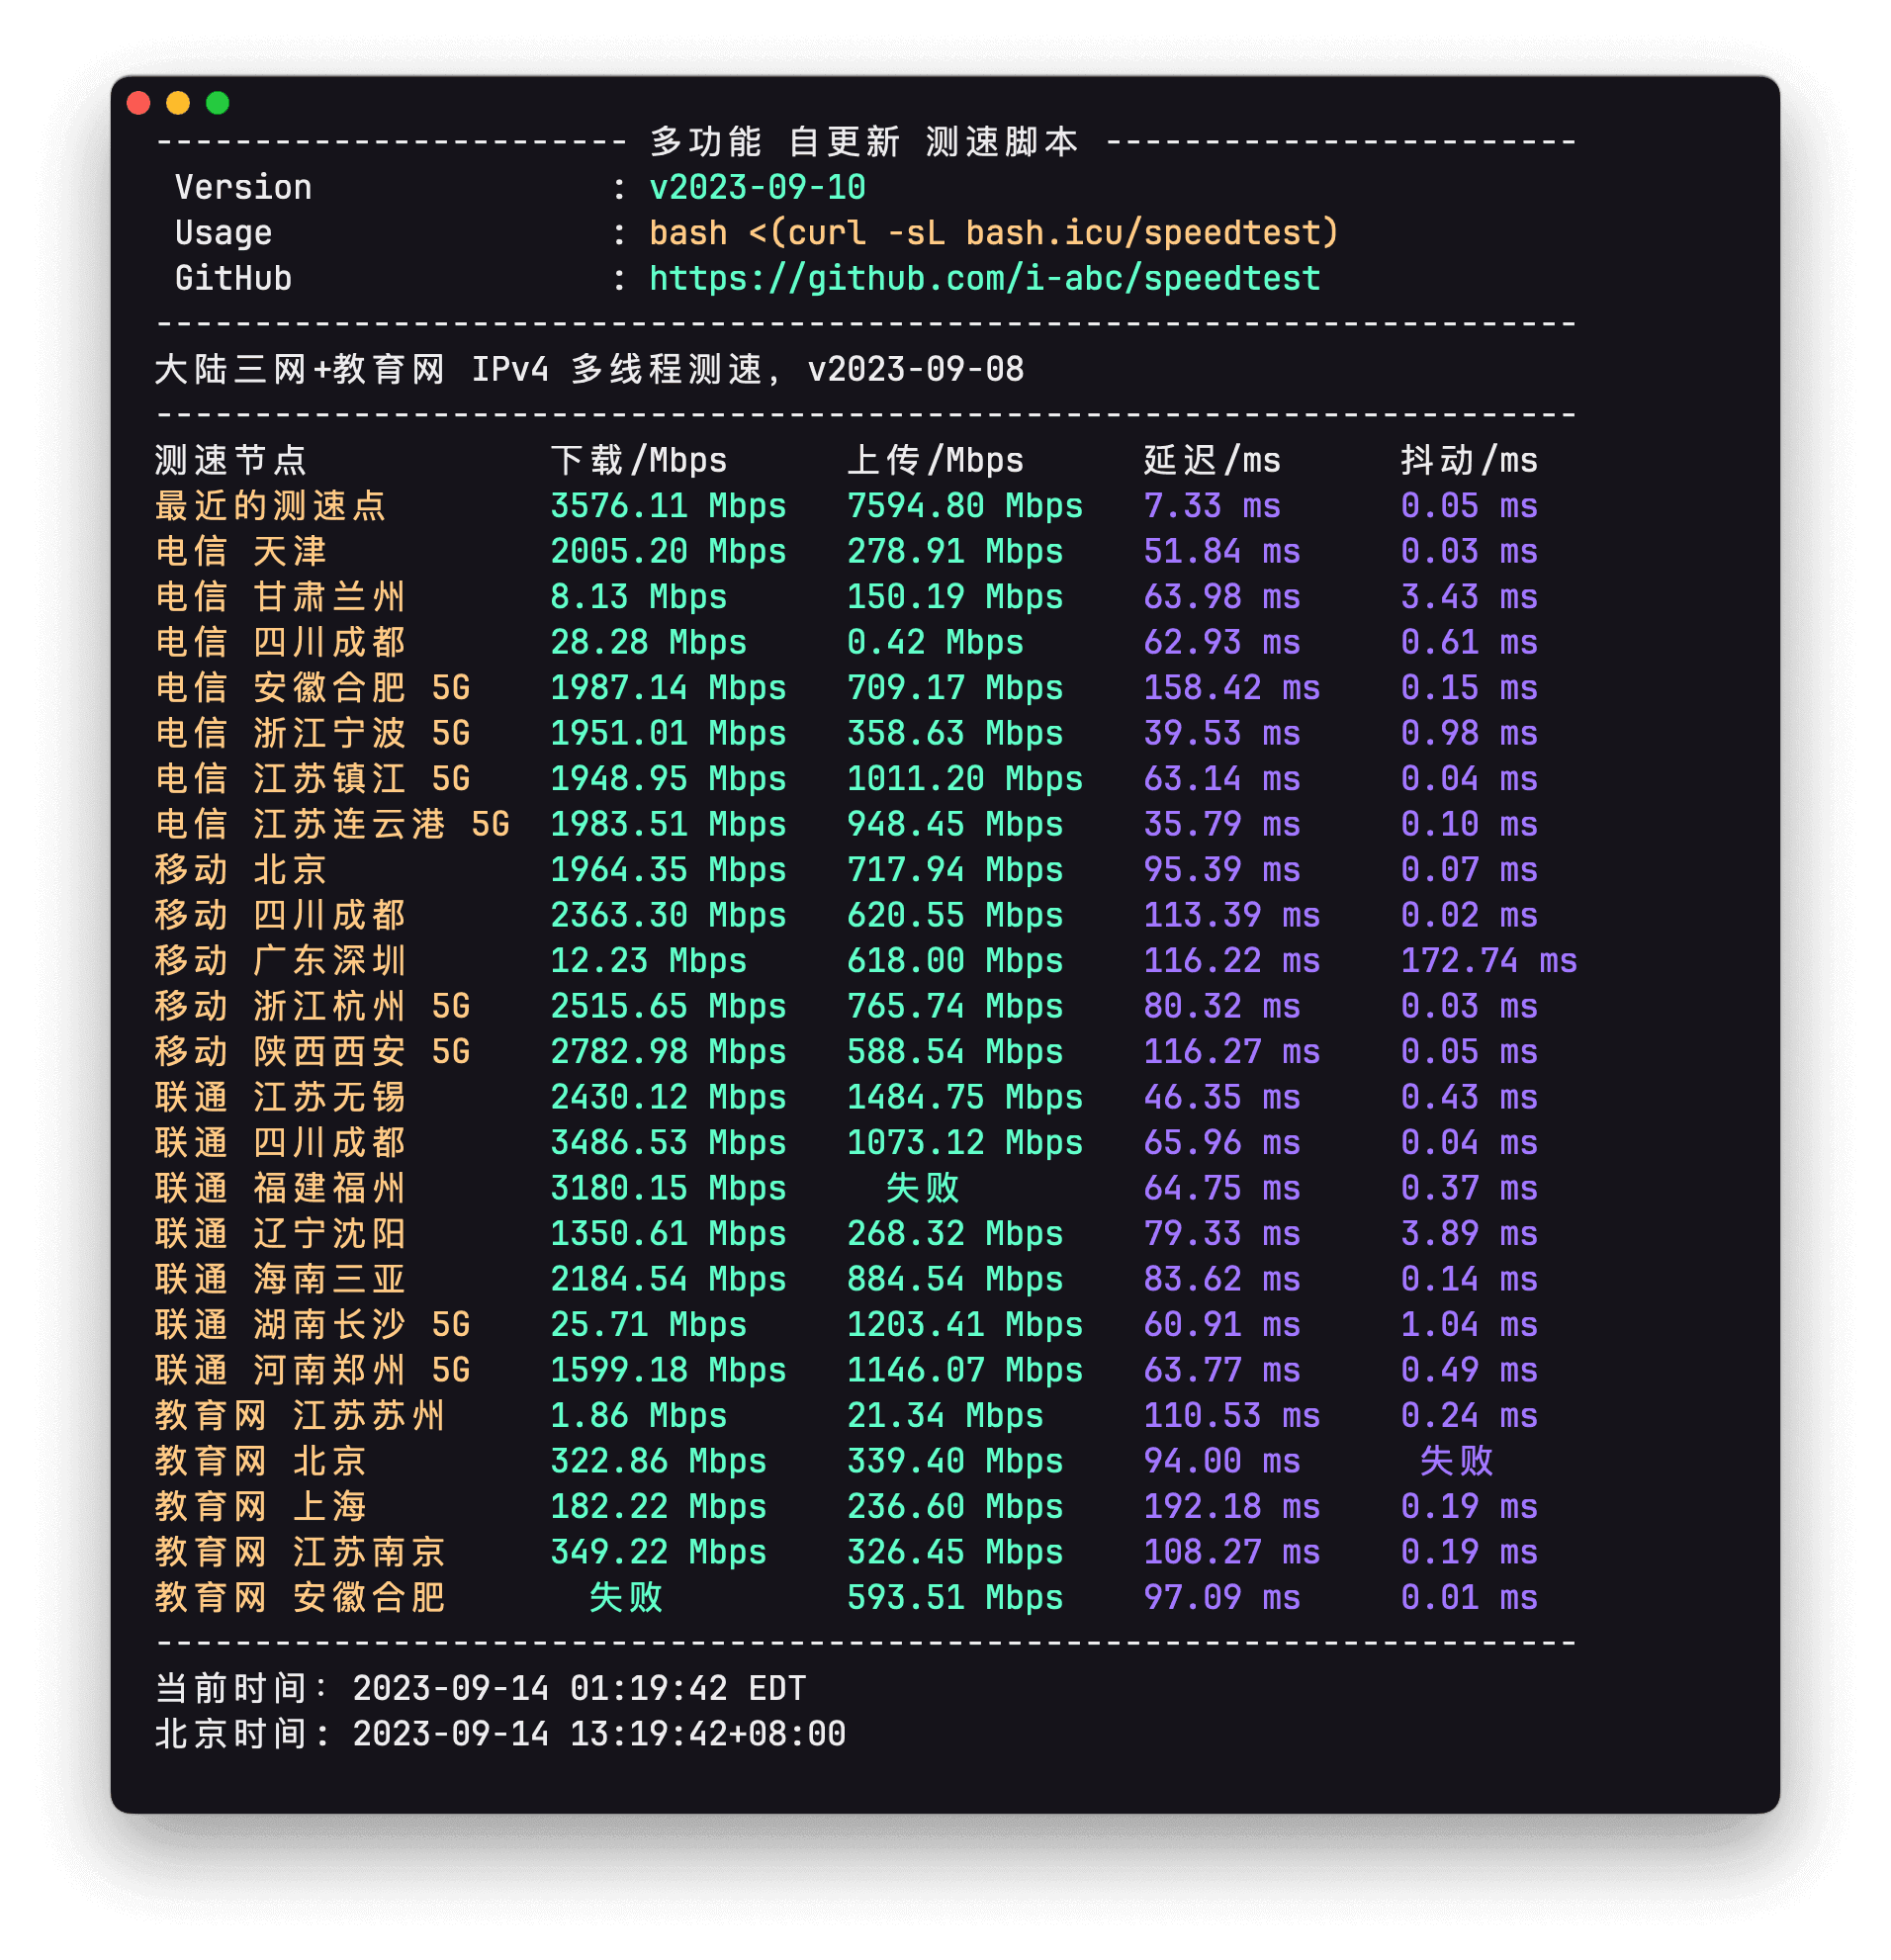The image size is (1891, 1960).
Task: Select the 移动 广东深圳 node
Action: click(x=280, y=961)
